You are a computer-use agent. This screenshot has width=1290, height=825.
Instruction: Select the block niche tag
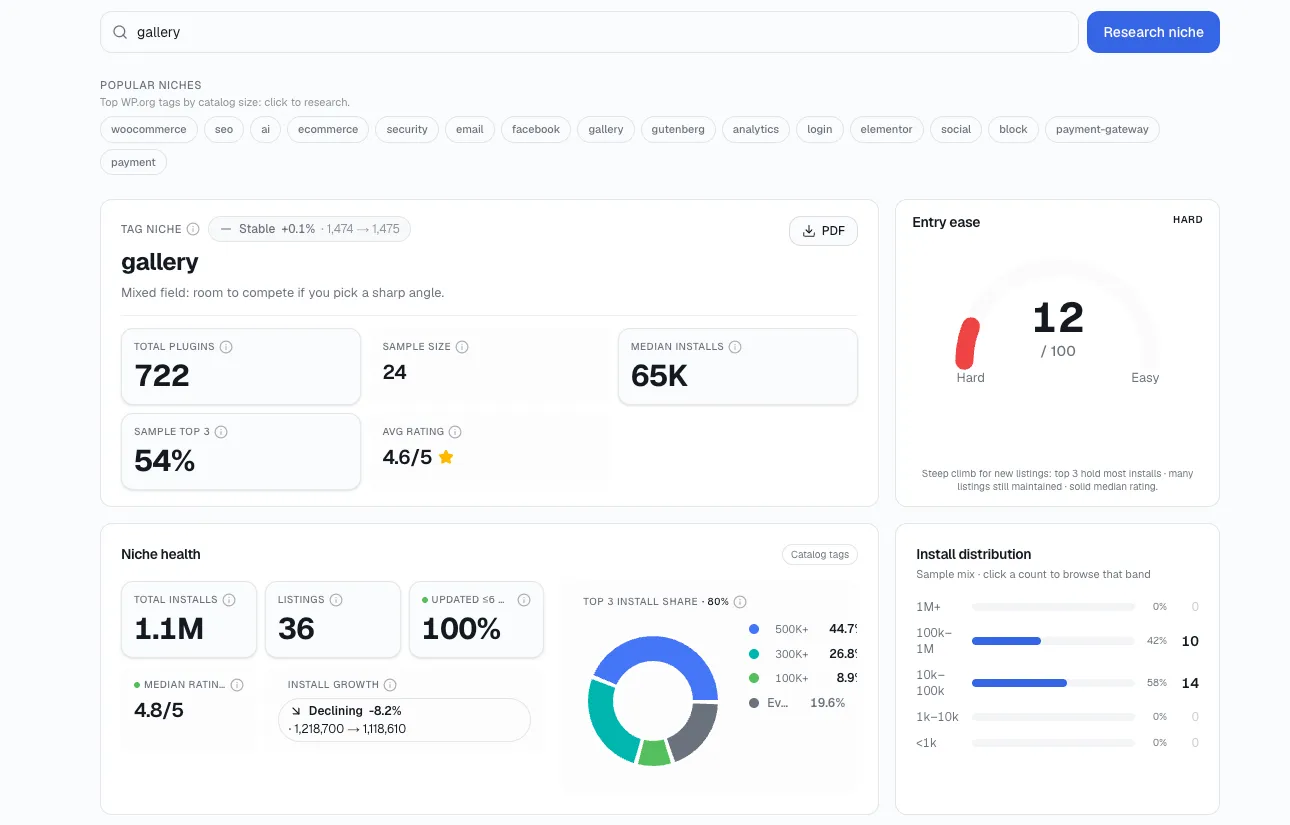1013,129
